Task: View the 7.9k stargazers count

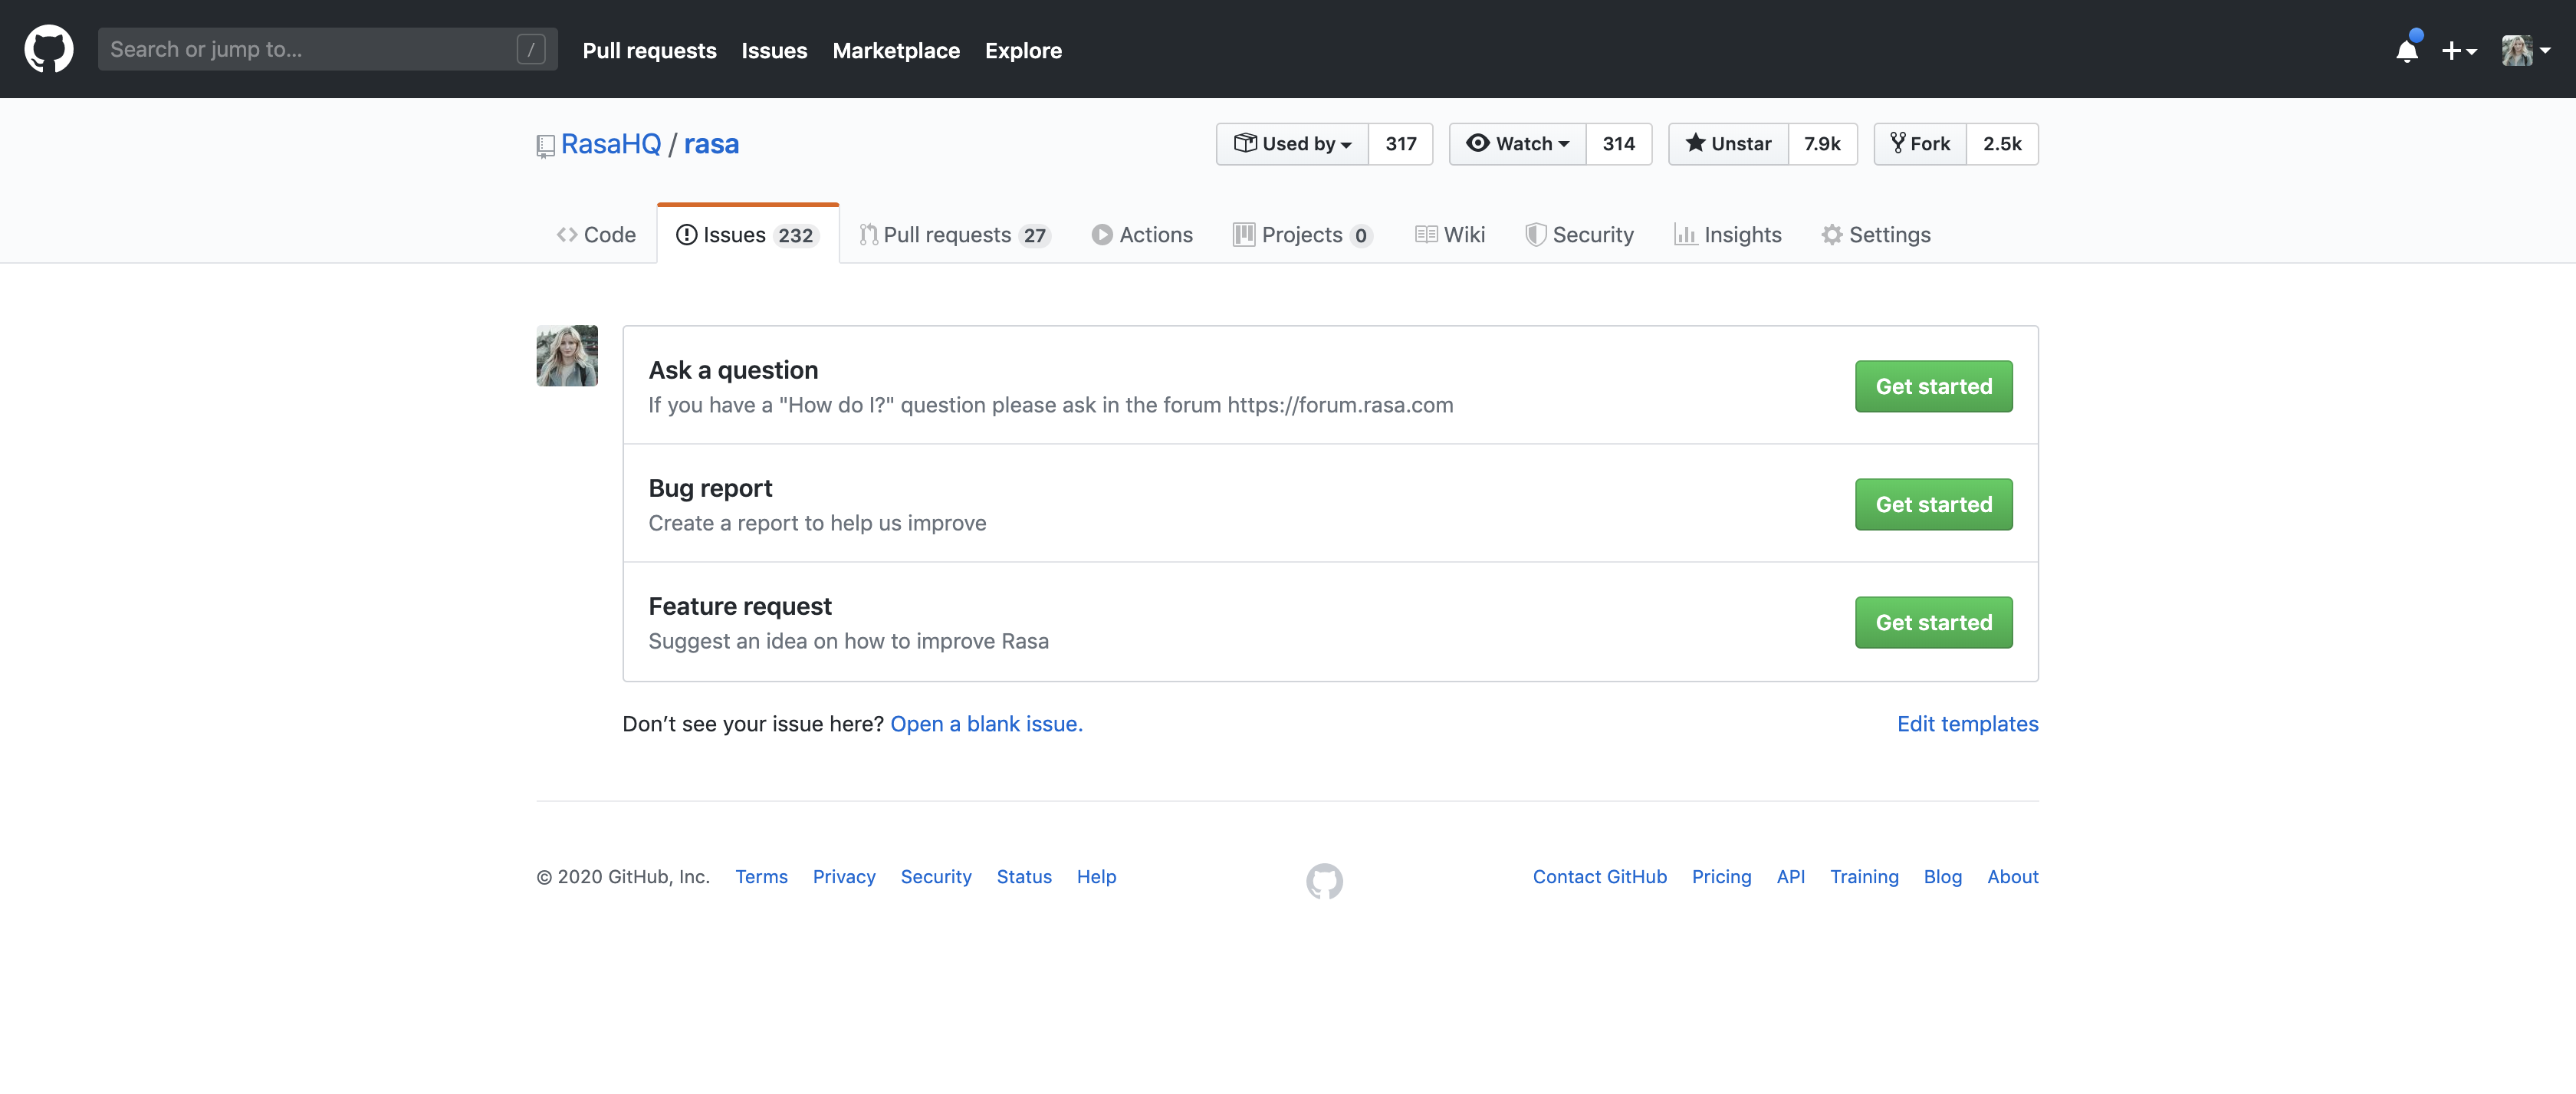Action: click(x=1822, y=144)
